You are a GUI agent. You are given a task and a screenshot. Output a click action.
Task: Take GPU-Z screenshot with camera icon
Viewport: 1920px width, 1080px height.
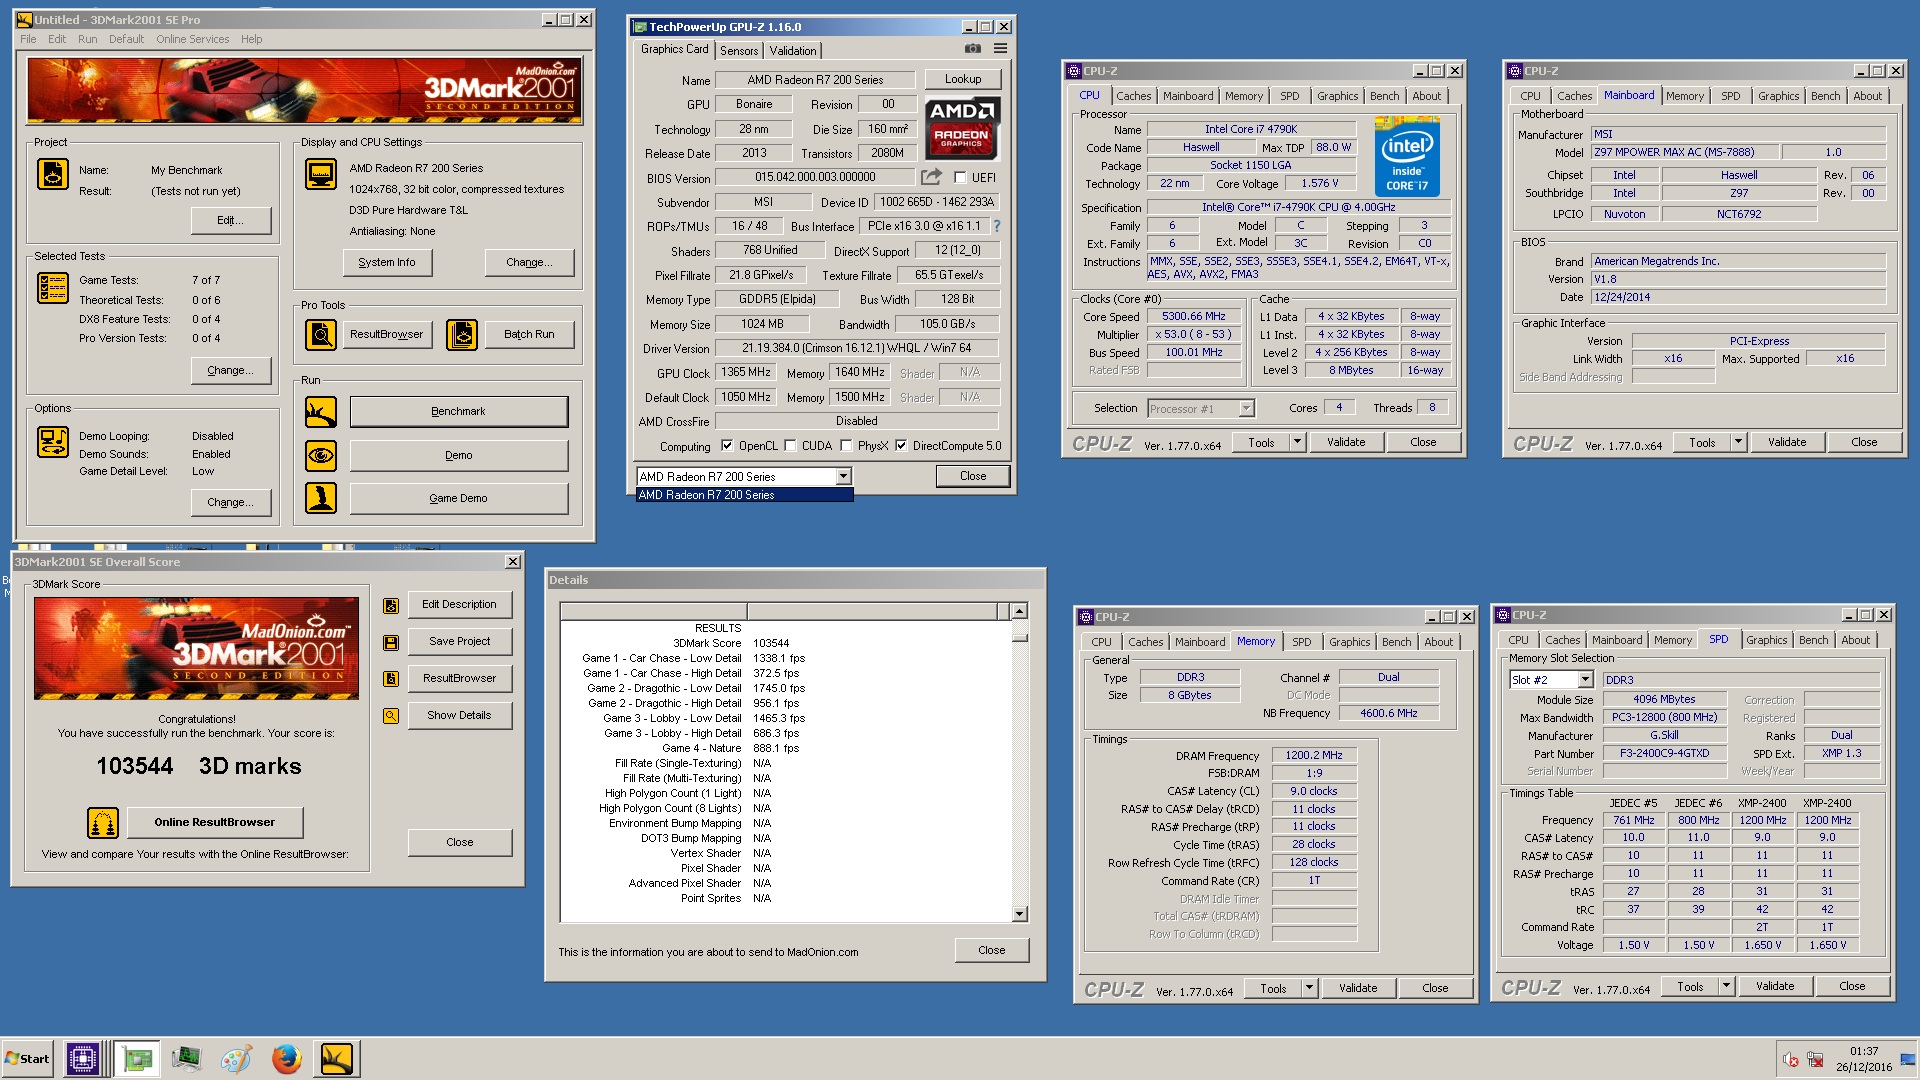972,49
